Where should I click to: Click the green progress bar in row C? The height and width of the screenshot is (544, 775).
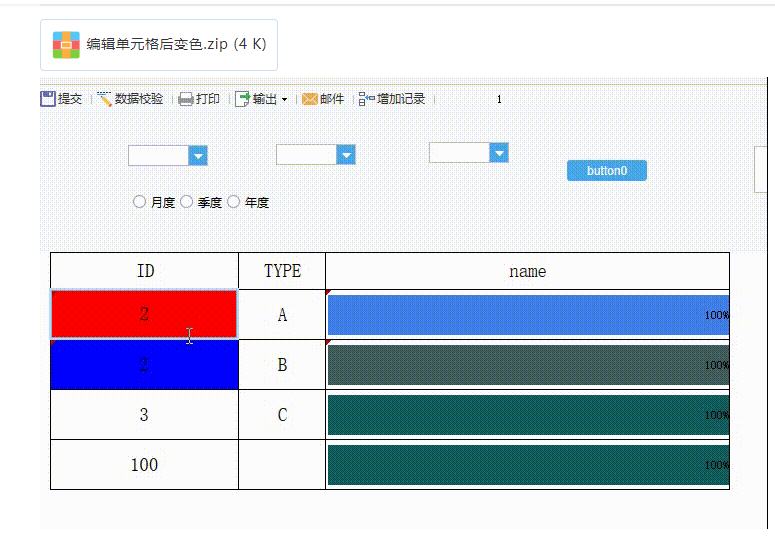pyautogui.click(x=528, y=415)
